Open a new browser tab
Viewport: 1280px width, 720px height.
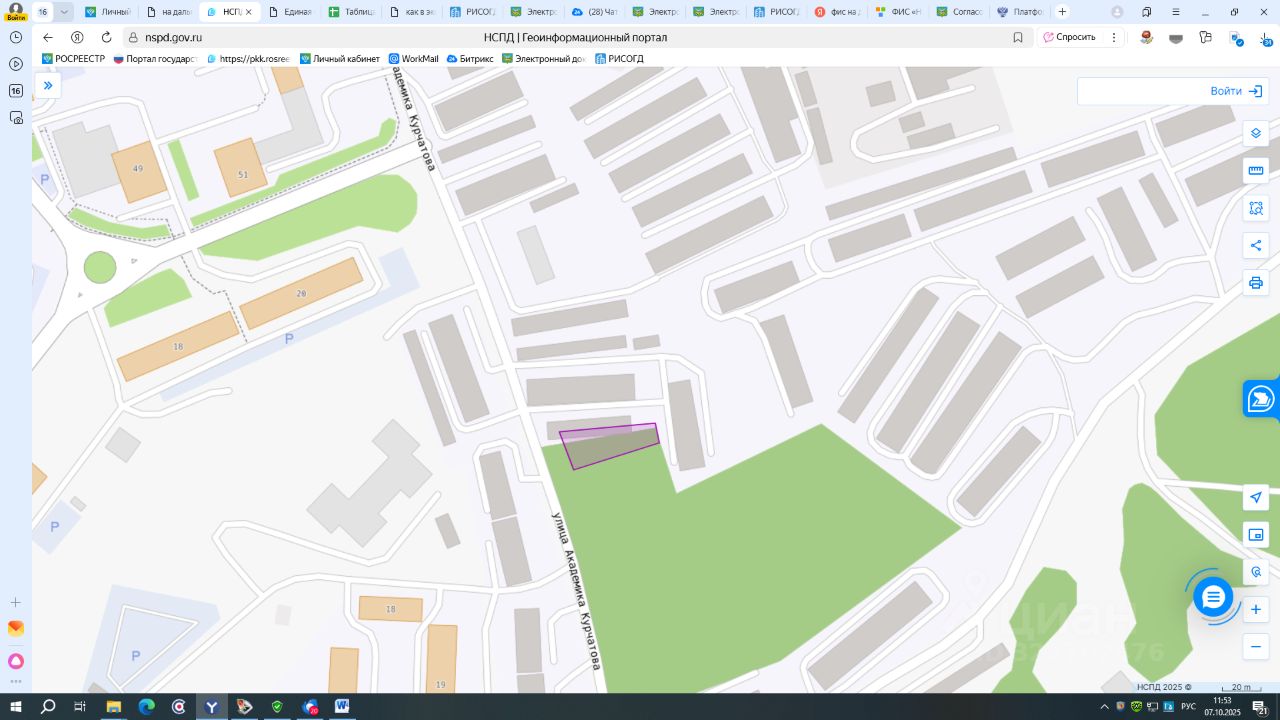(x=1062, y=12)
